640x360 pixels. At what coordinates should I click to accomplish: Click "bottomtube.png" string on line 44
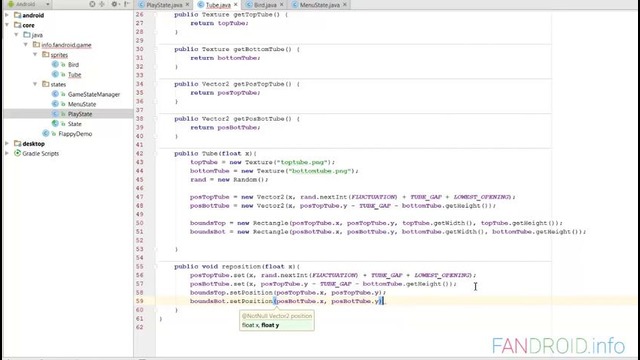tap(320, 171)
